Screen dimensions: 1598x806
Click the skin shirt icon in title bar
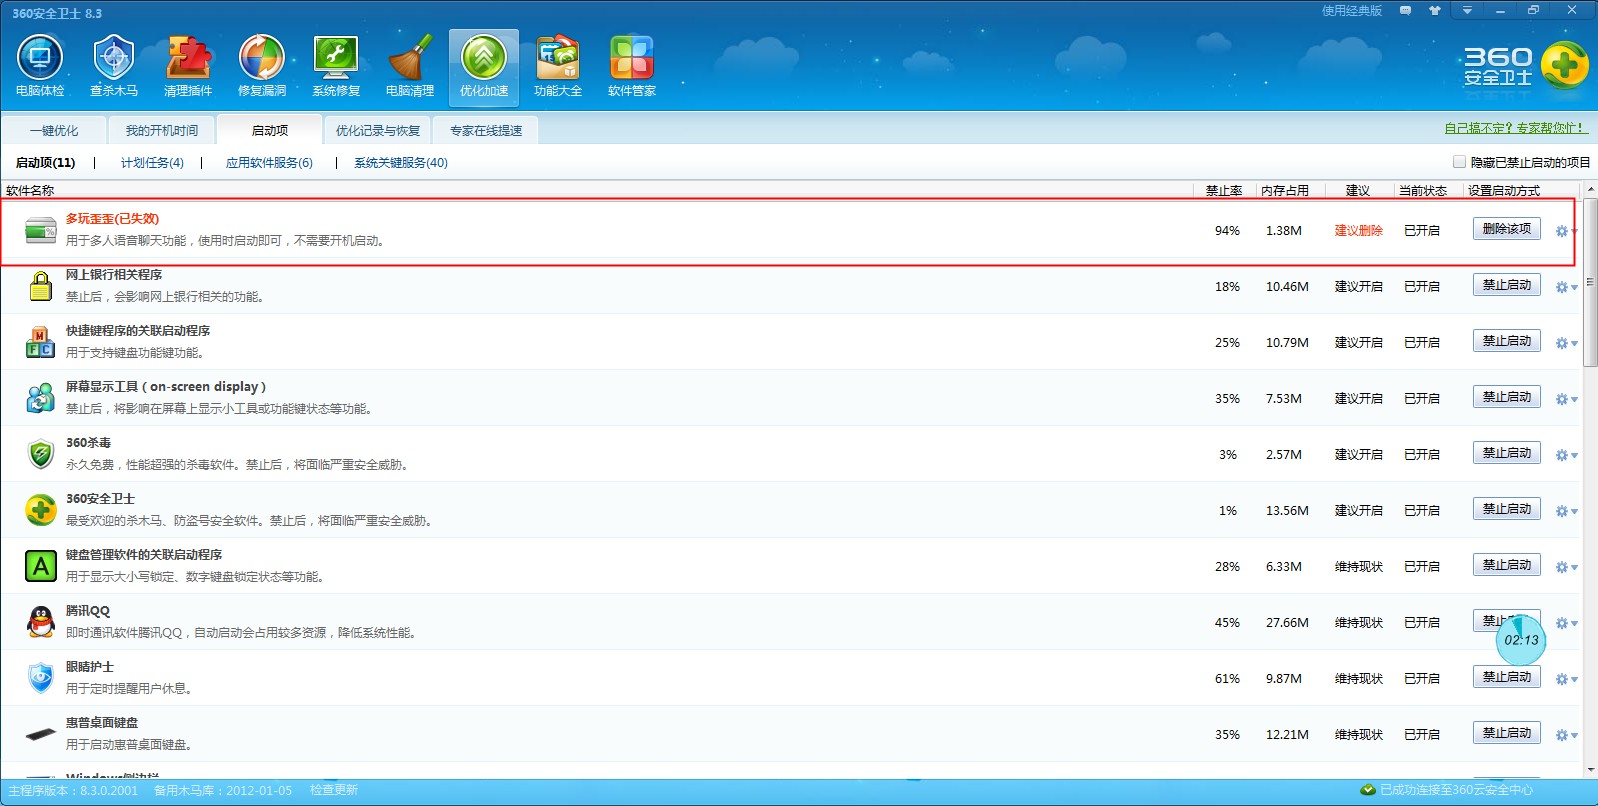click(x=1435, y=11)
